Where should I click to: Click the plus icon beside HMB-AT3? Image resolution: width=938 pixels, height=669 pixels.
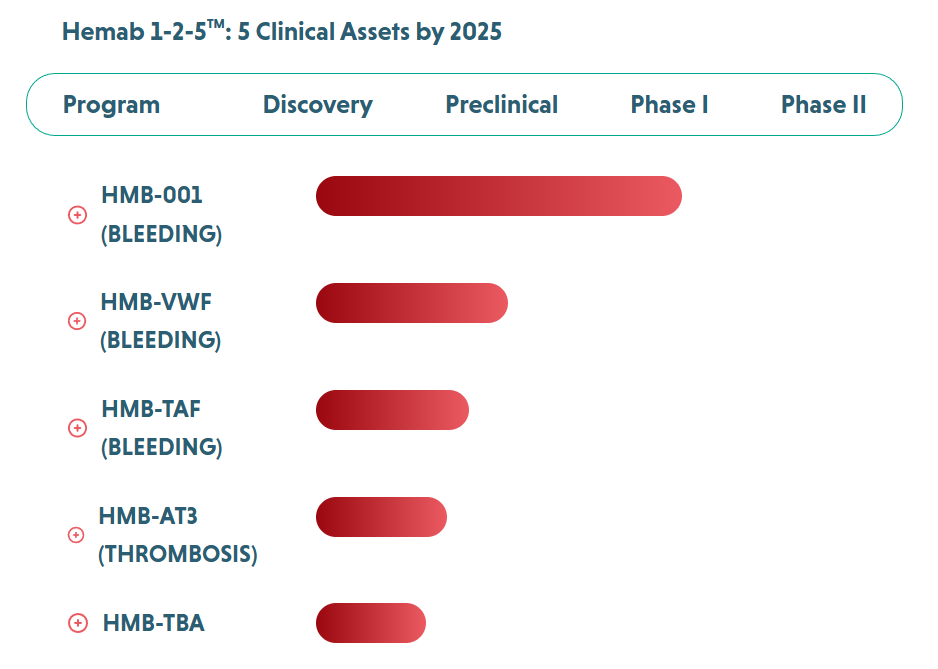point(75,535)
